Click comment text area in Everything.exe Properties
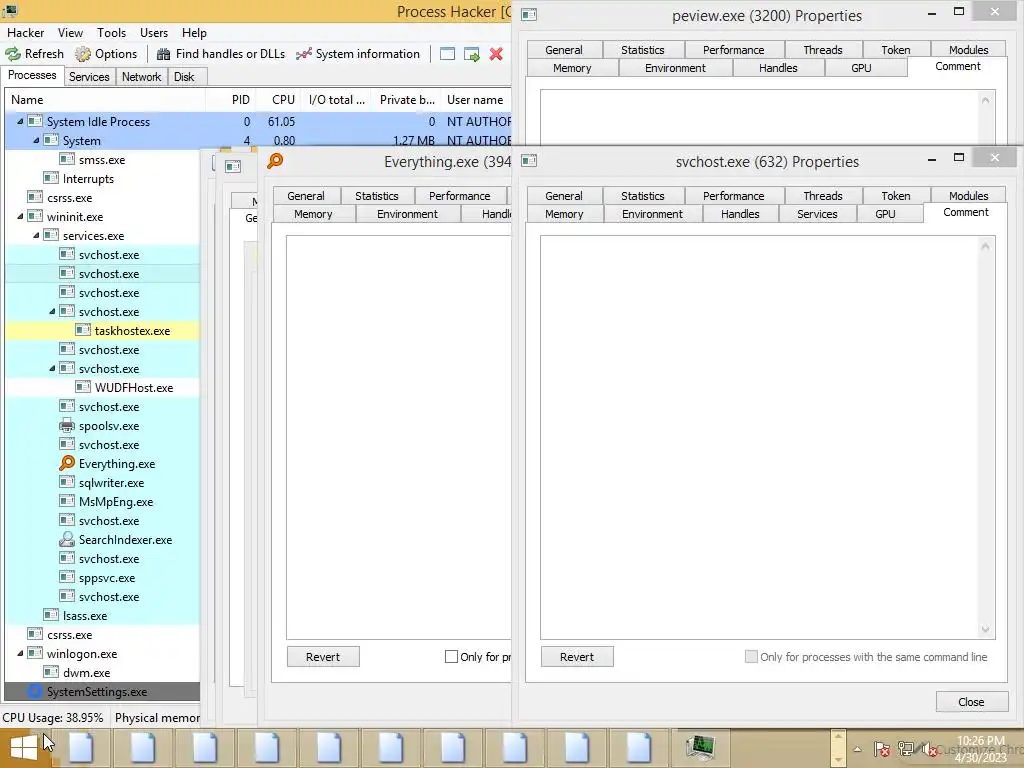 tap(398, 437)
